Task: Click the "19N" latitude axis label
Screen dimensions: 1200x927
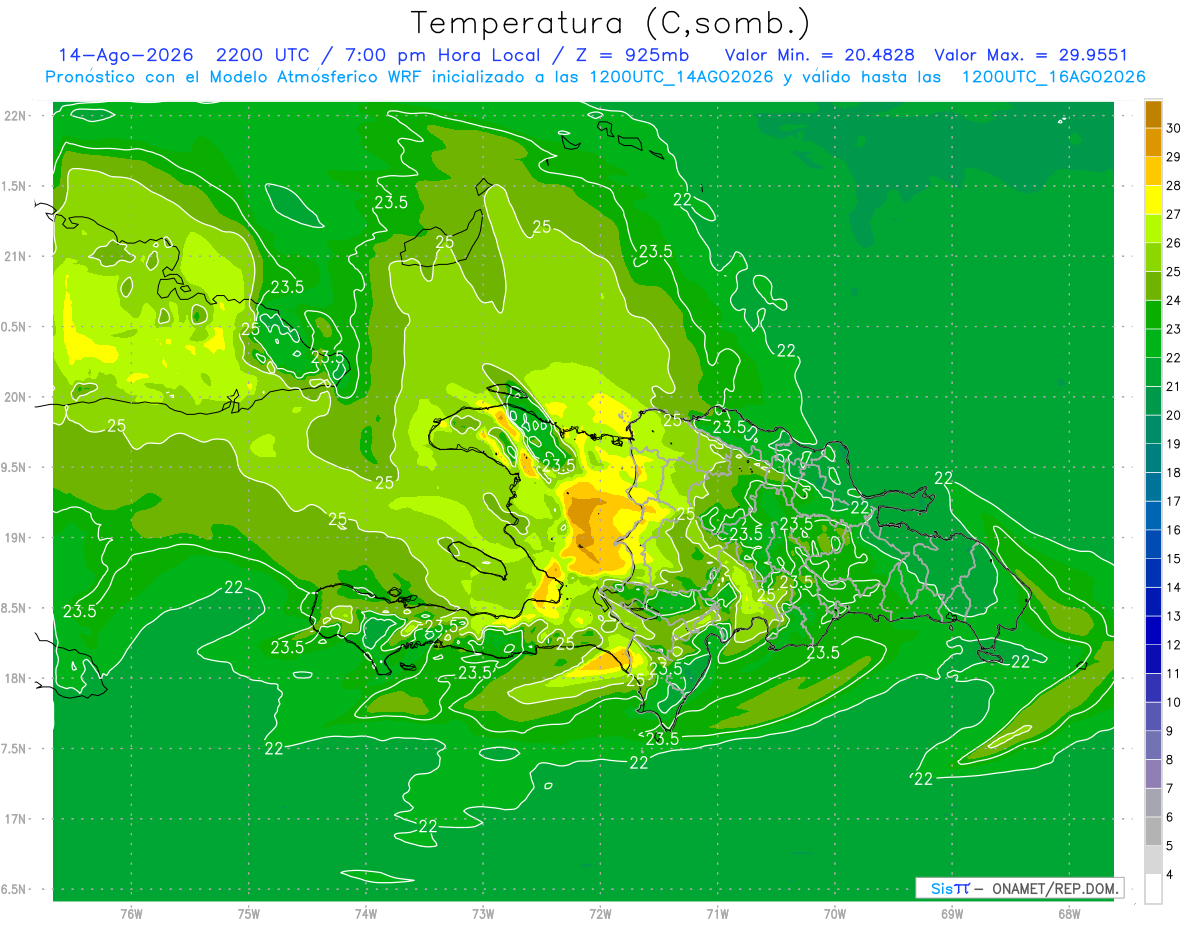Action: click(x=14, y=538)
